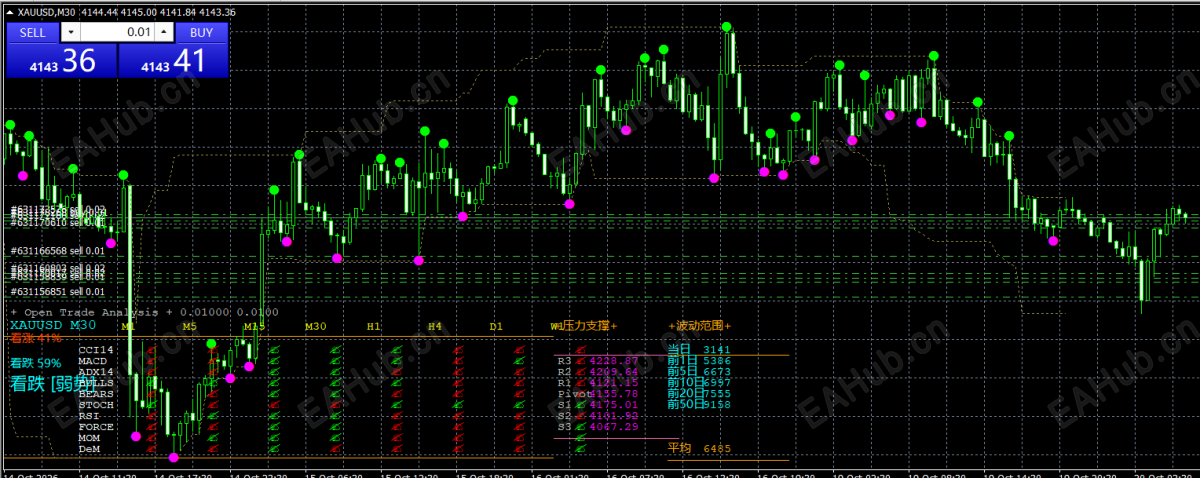Click the RSI signal arrow under H1
The height and width of the screenshot is (478, 1200).
tap(396, 416)
